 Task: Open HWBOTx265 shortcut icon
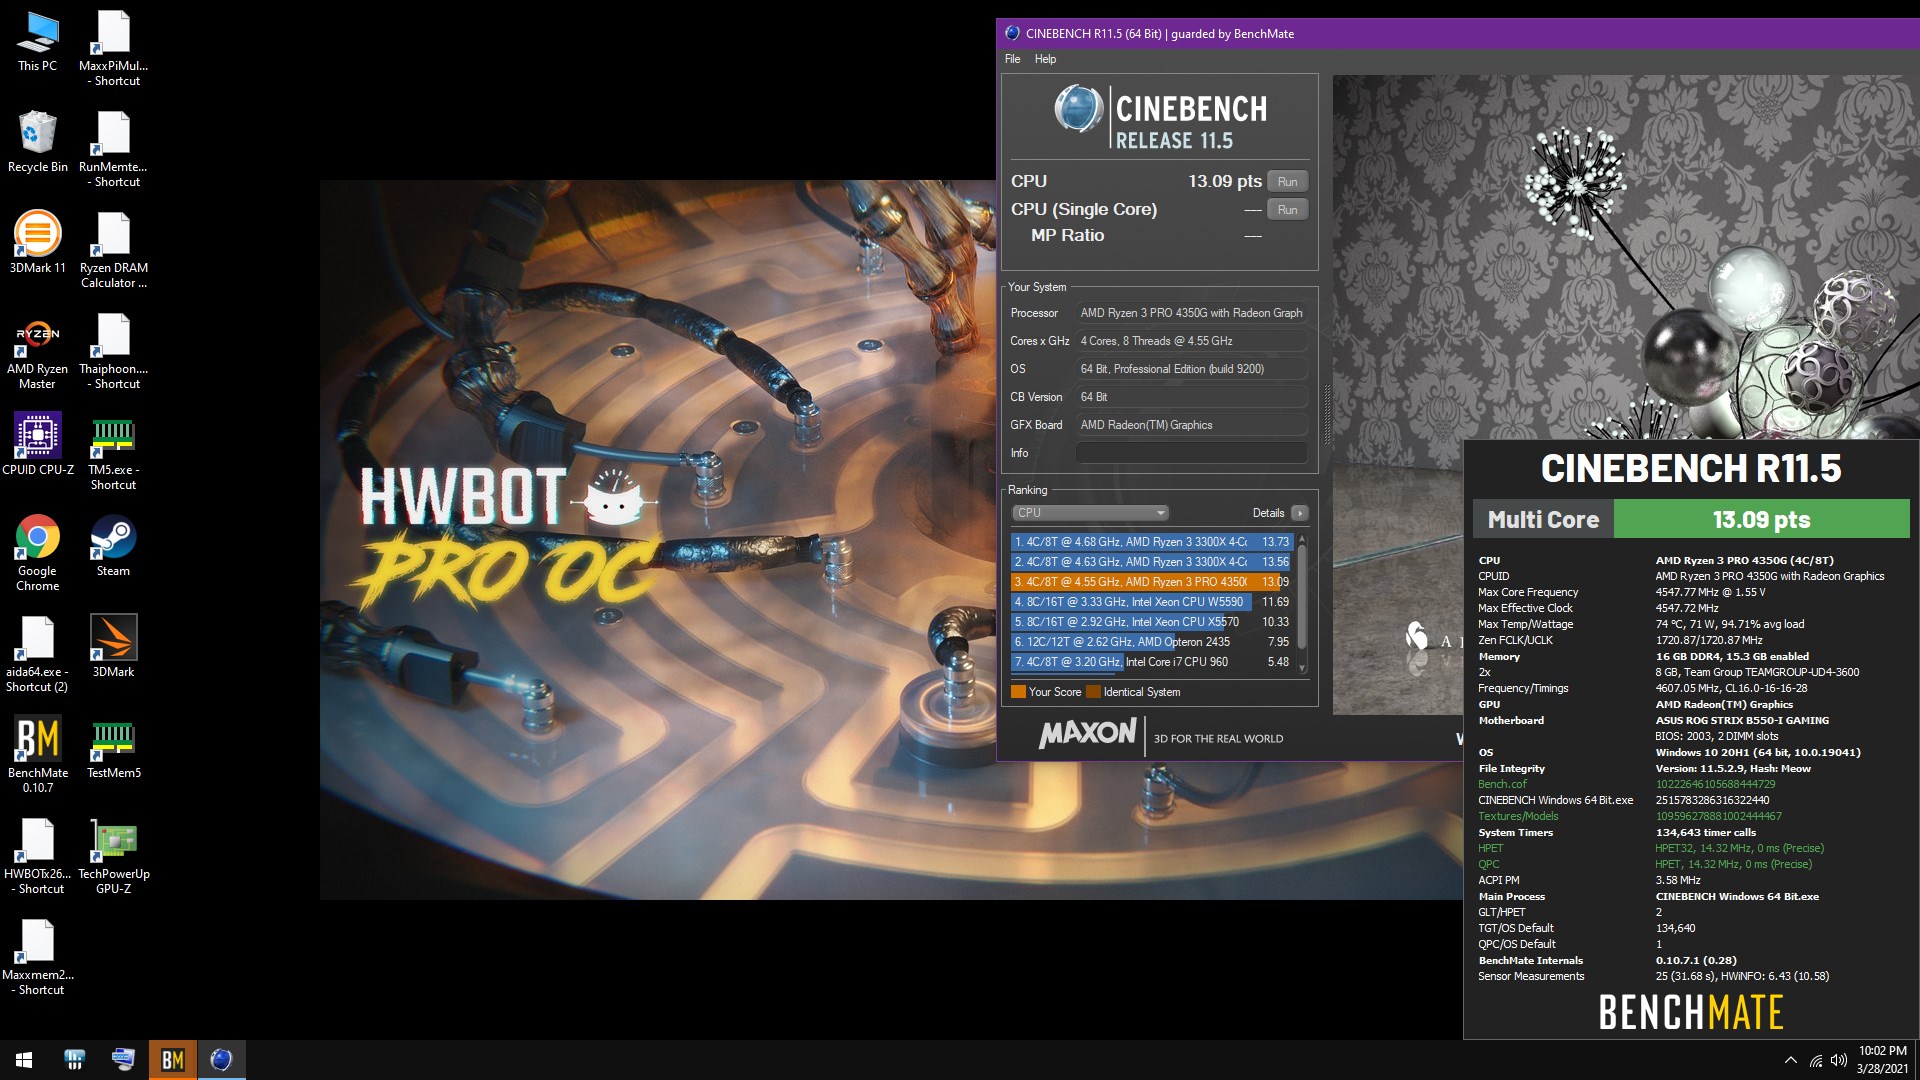coord(37,856)
